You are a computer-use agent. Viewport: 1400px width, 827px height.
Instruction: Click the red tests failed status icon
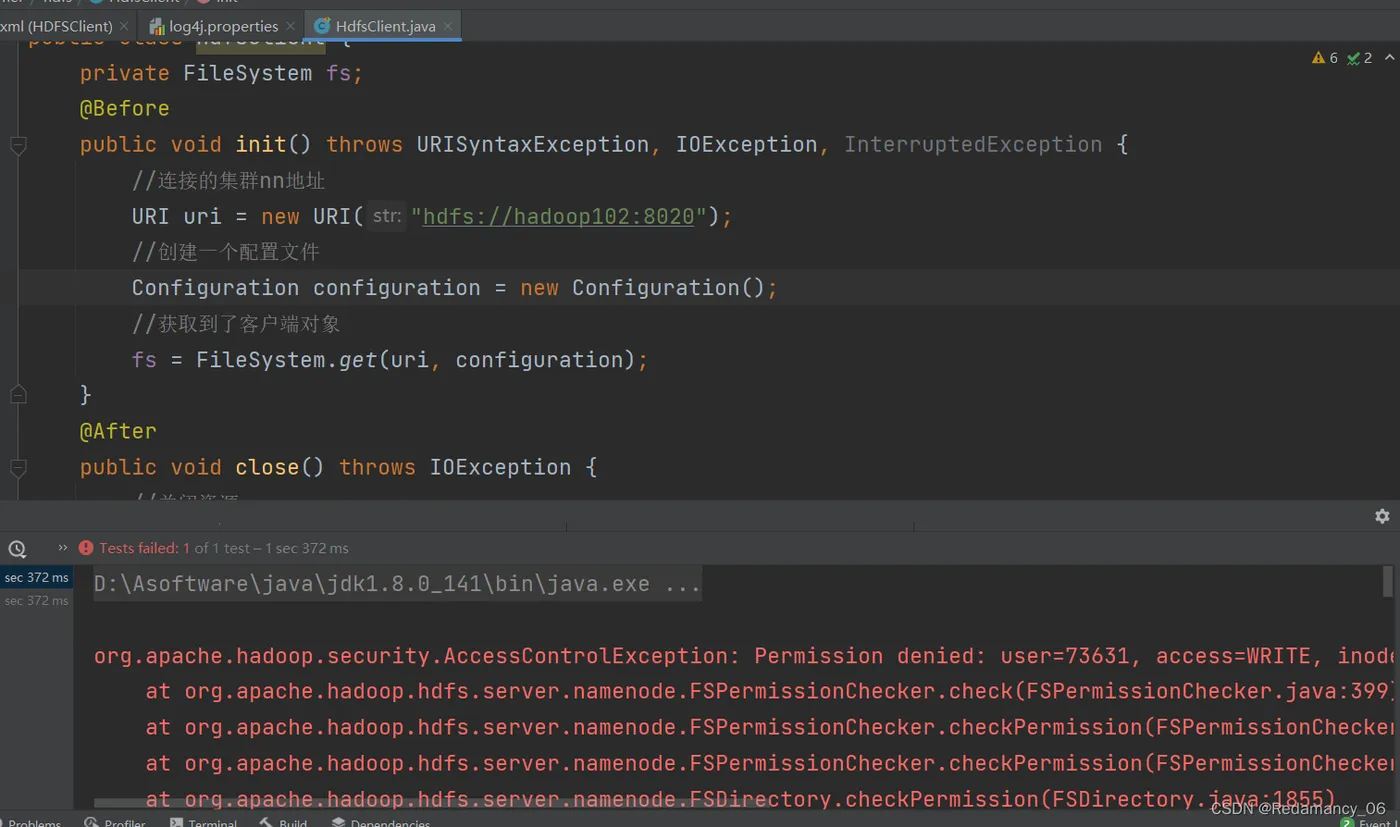coord(86,548)
